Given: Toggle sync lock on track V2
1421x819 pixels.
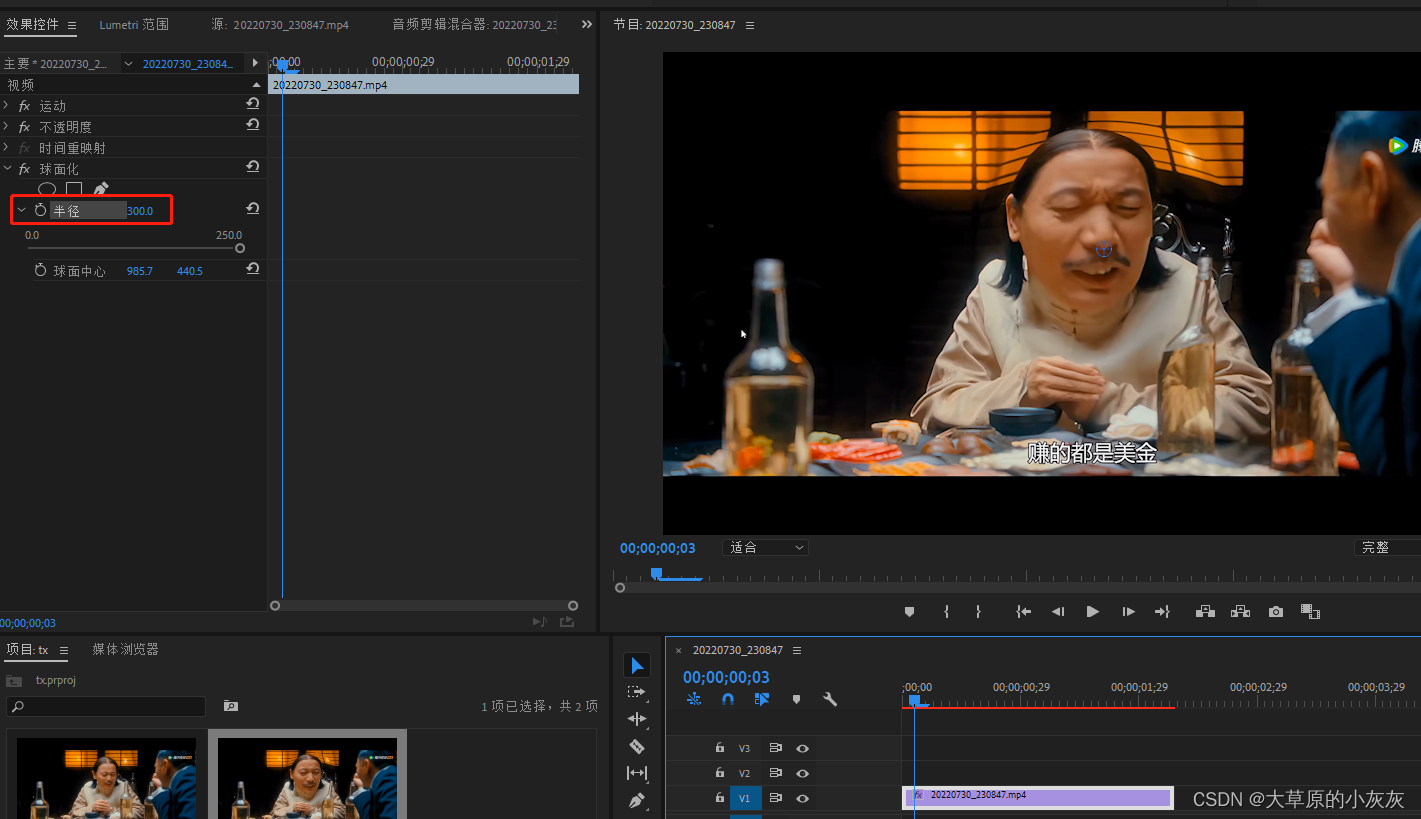Looking at the screenshot, I should [775, 773].
